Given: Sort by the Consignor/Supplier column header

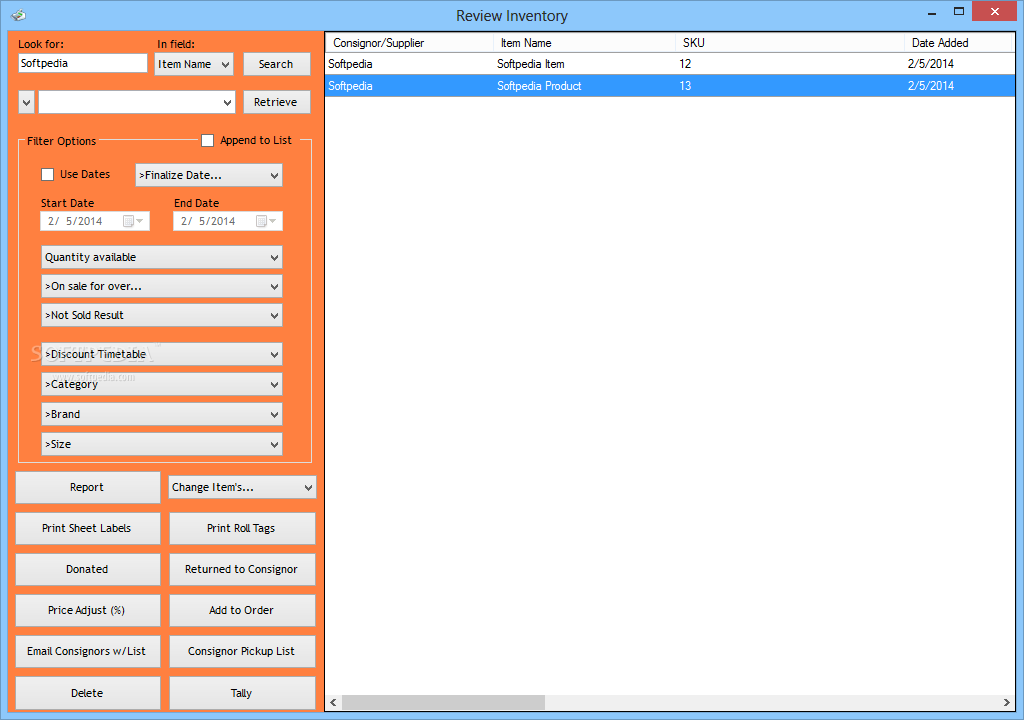Looking at the screenshot, I should tap(409, 43).
